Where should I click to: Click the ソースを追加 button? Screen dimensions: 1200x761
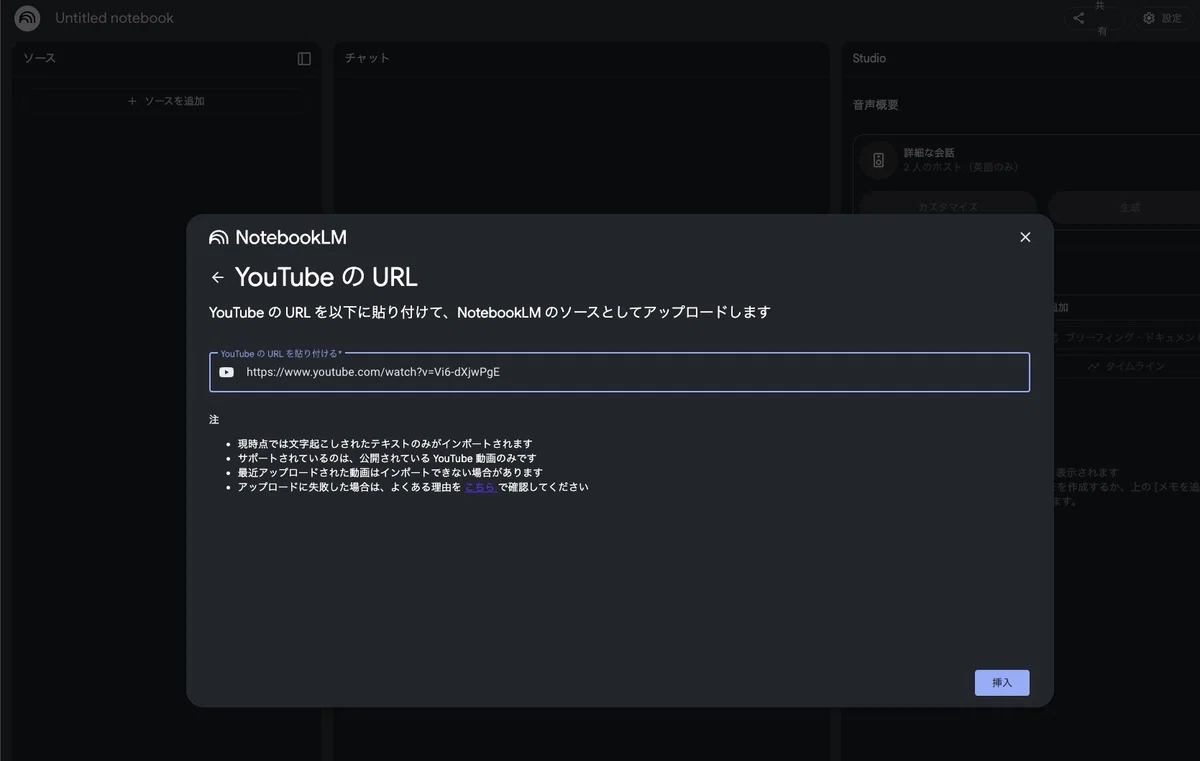click(x=166, y=101)
